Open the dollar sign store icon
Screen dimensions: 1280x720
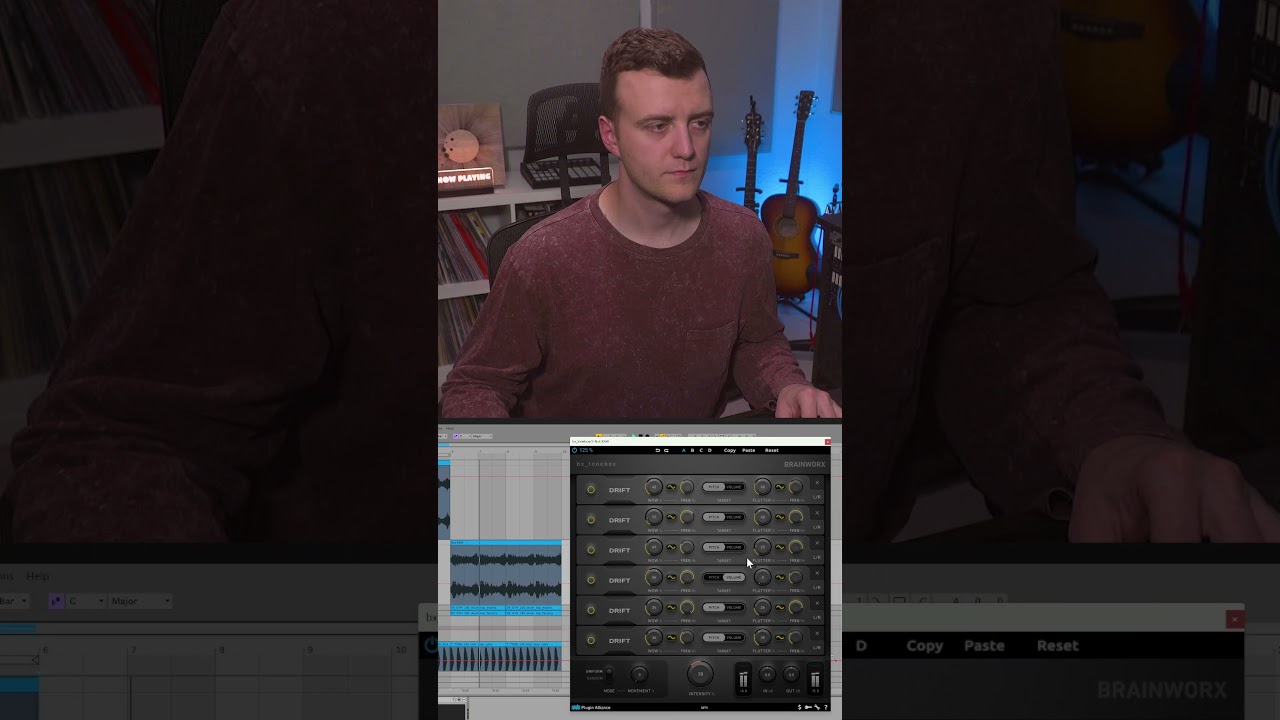click(x=800, y=707)
